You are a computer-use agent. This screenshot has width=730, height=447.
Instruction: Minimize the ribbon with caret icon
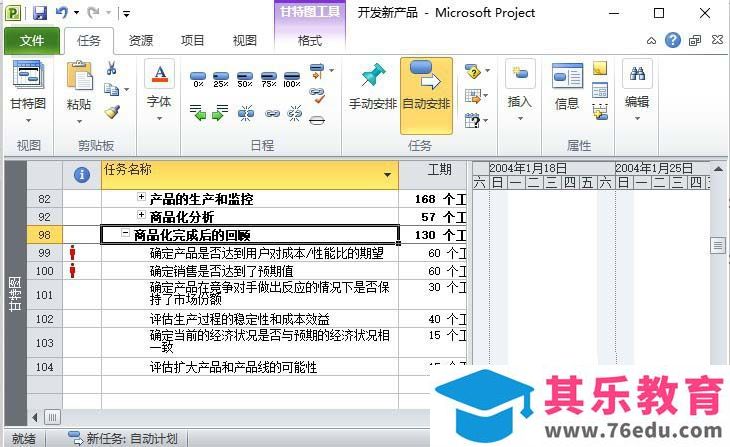[x=651, y=41]
